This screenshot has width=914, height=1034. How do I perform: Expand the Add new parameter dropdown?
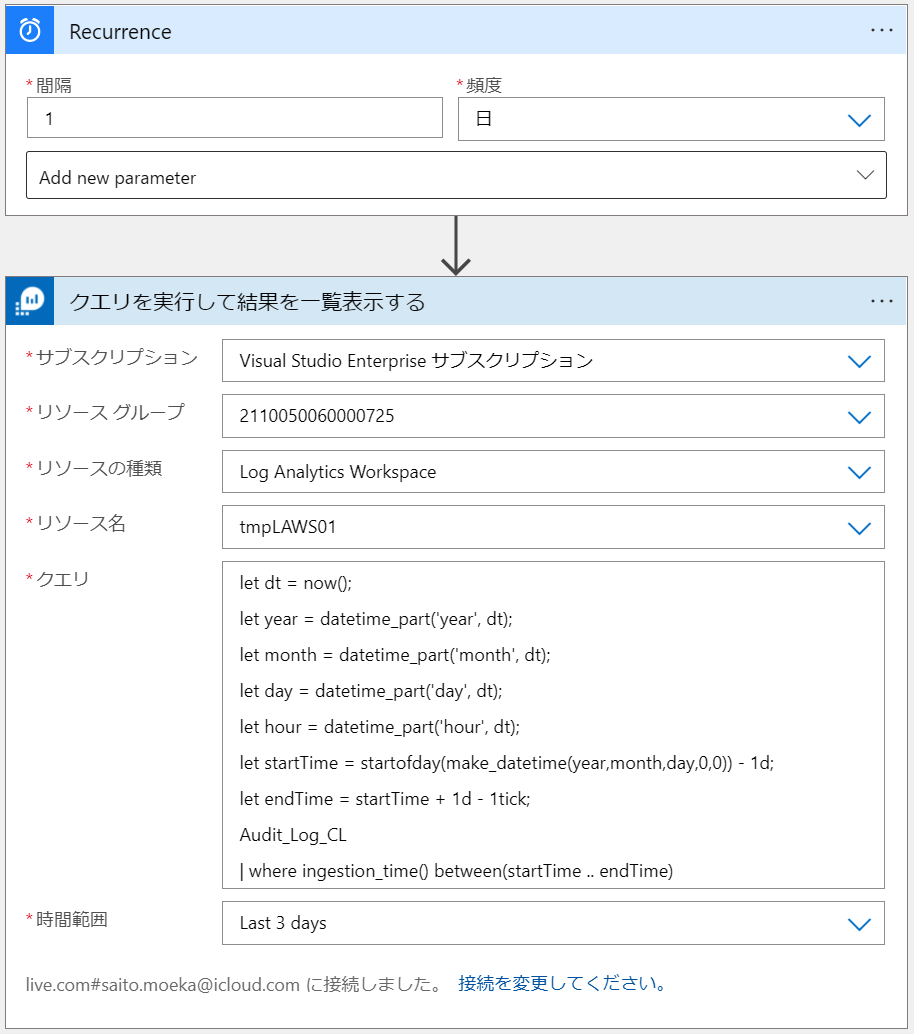click(x=456, y=175)
